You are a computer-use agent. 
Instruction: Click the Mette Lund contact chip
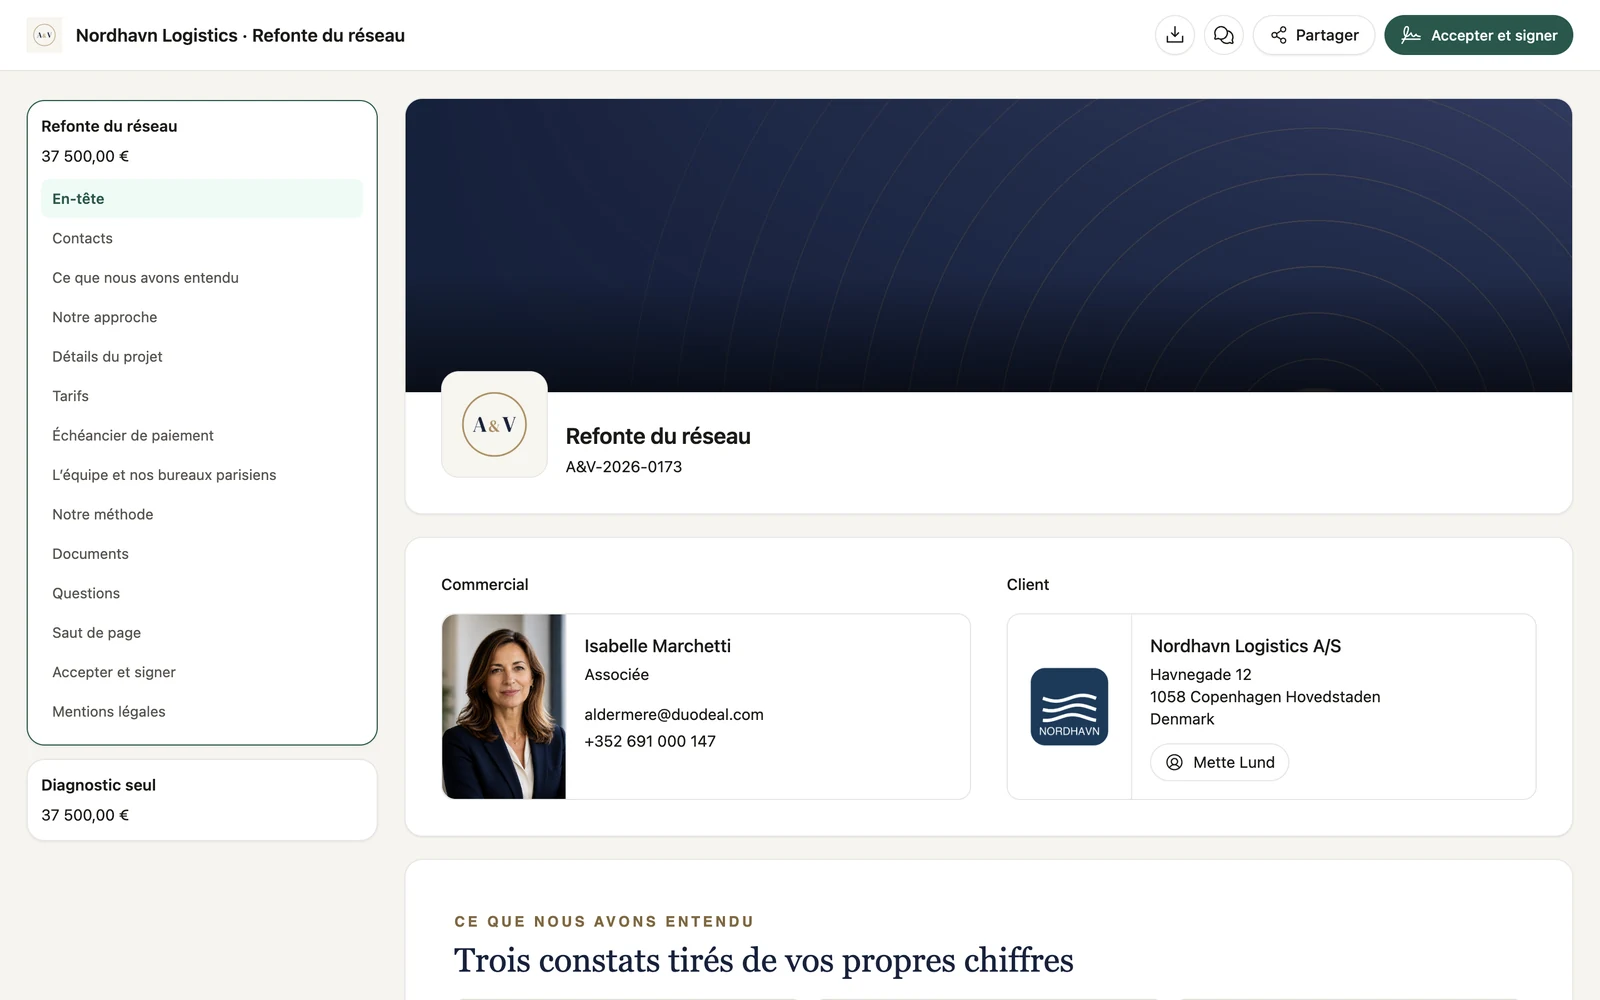pyautogui.click(x=1219, y=762)
